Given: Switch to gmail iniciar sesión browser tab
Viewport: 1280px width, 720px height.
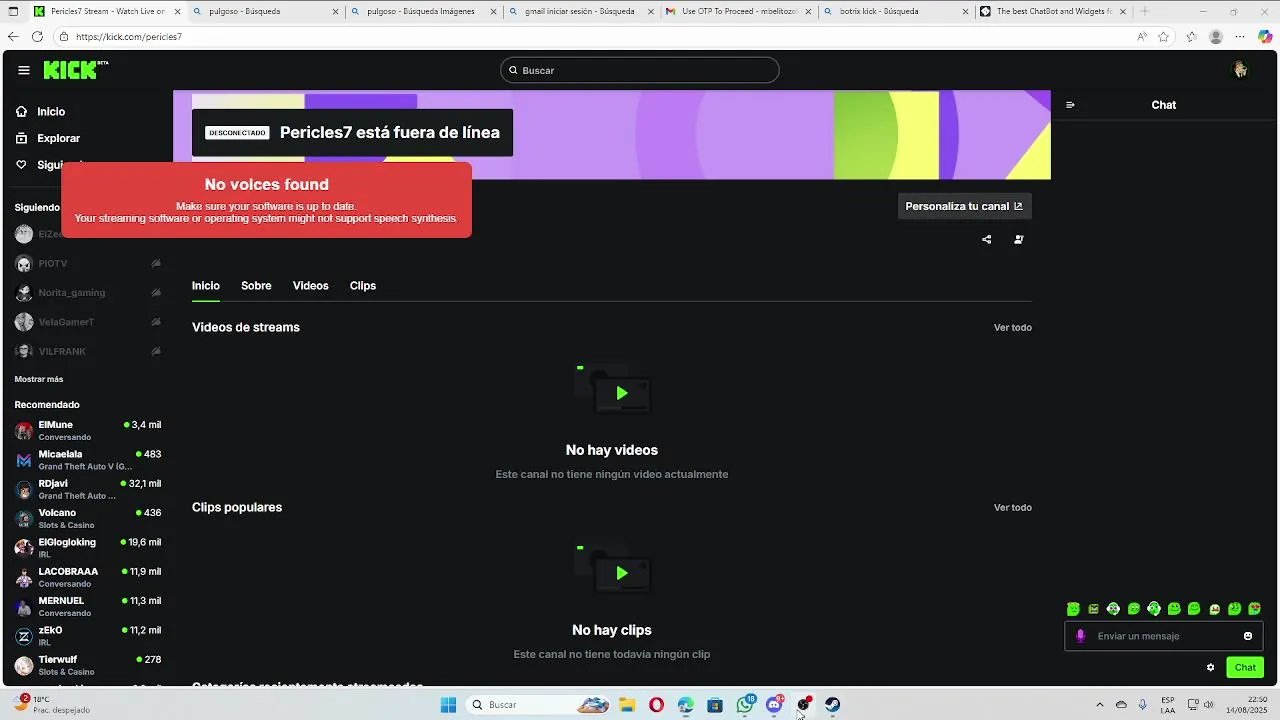Looking at the screenshot, I should click(x=580, y=11).
